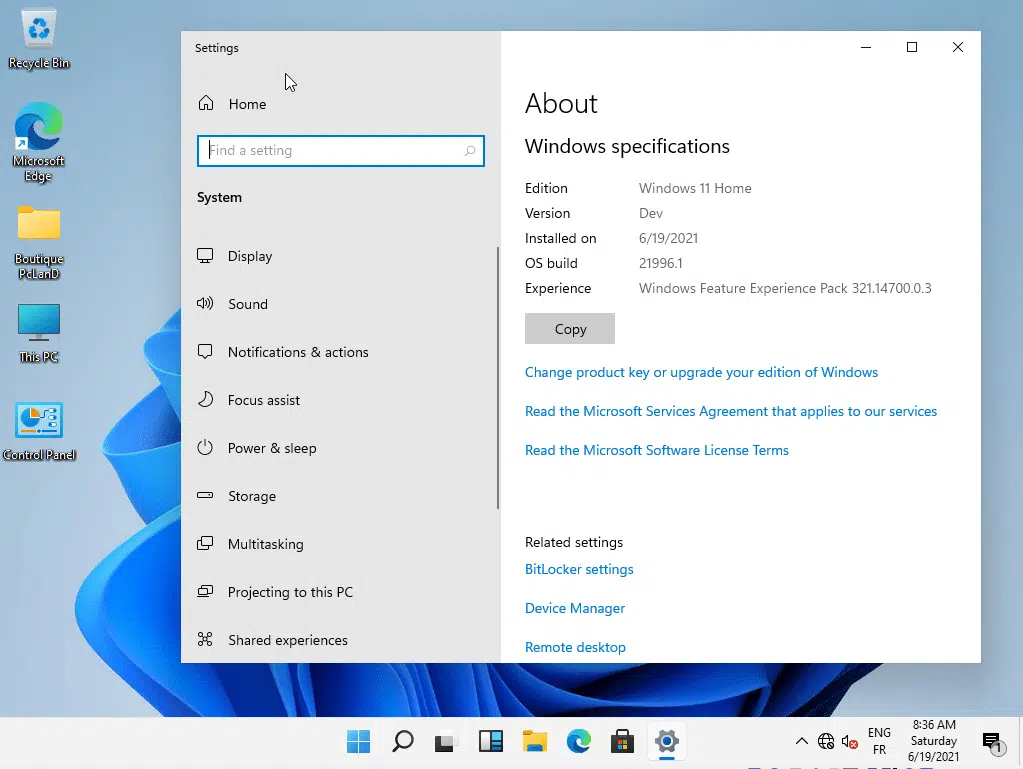Open the notification center icon
Image resolution: width=1023 pixels, height=769 pixels.
tap(993, 742)
